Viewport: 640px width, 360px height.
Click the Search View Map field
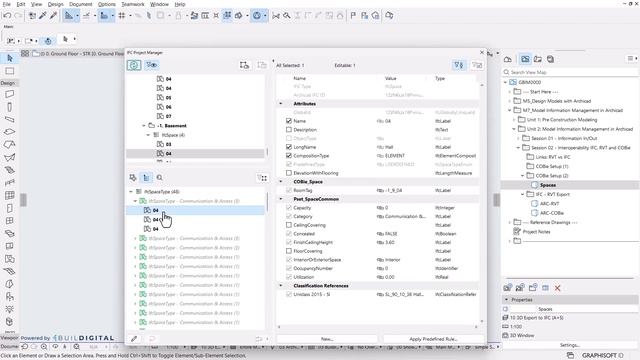[x=570, y=72]
